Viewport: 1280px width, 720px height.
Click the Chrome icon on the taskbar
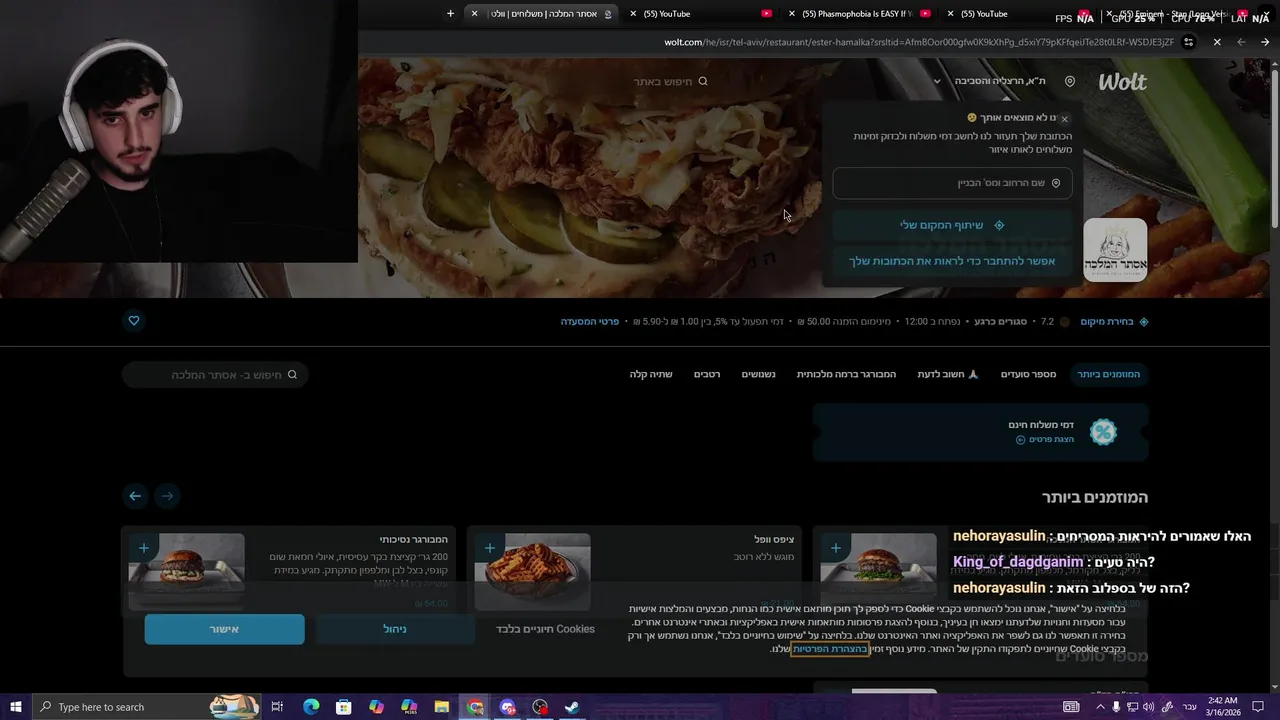click(475, 707)
